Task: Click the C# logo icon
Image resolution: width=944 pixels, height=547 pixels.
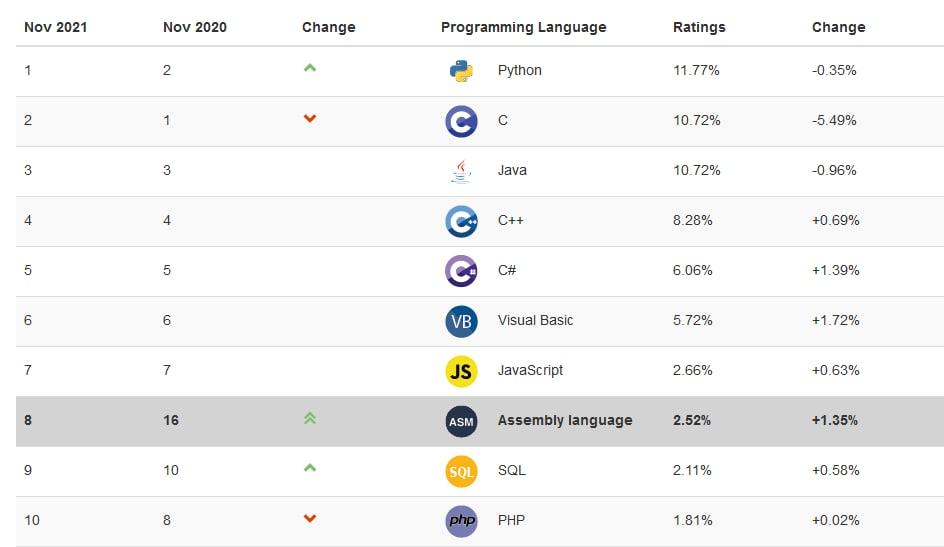Action: point(461,271)
